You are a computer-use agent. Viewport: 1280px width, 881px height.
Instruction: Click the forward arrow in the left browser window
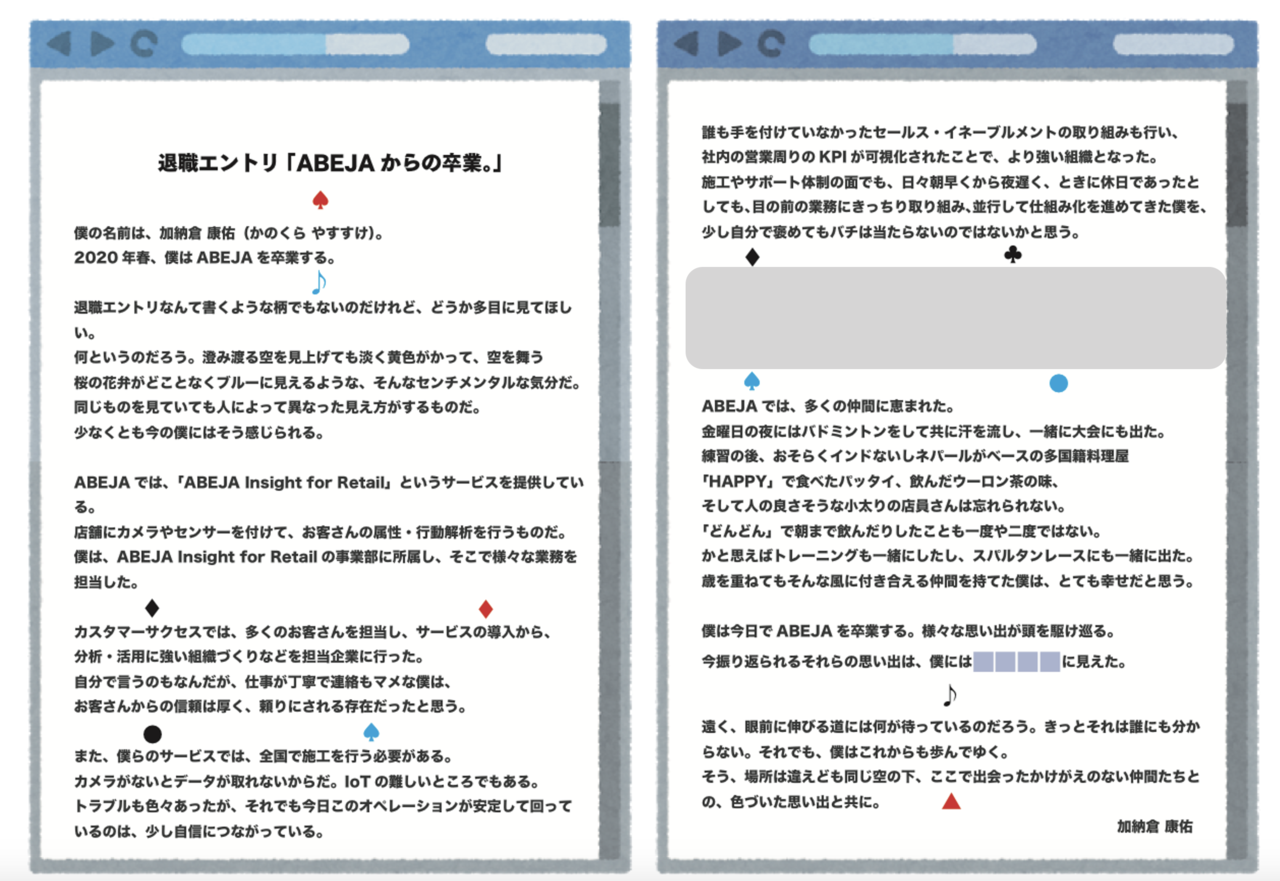coord(102,44)
